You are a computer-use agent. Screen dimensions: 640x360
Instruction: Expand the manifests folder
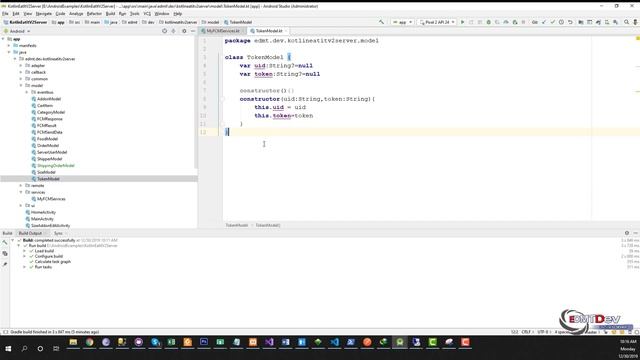point(9,46)
